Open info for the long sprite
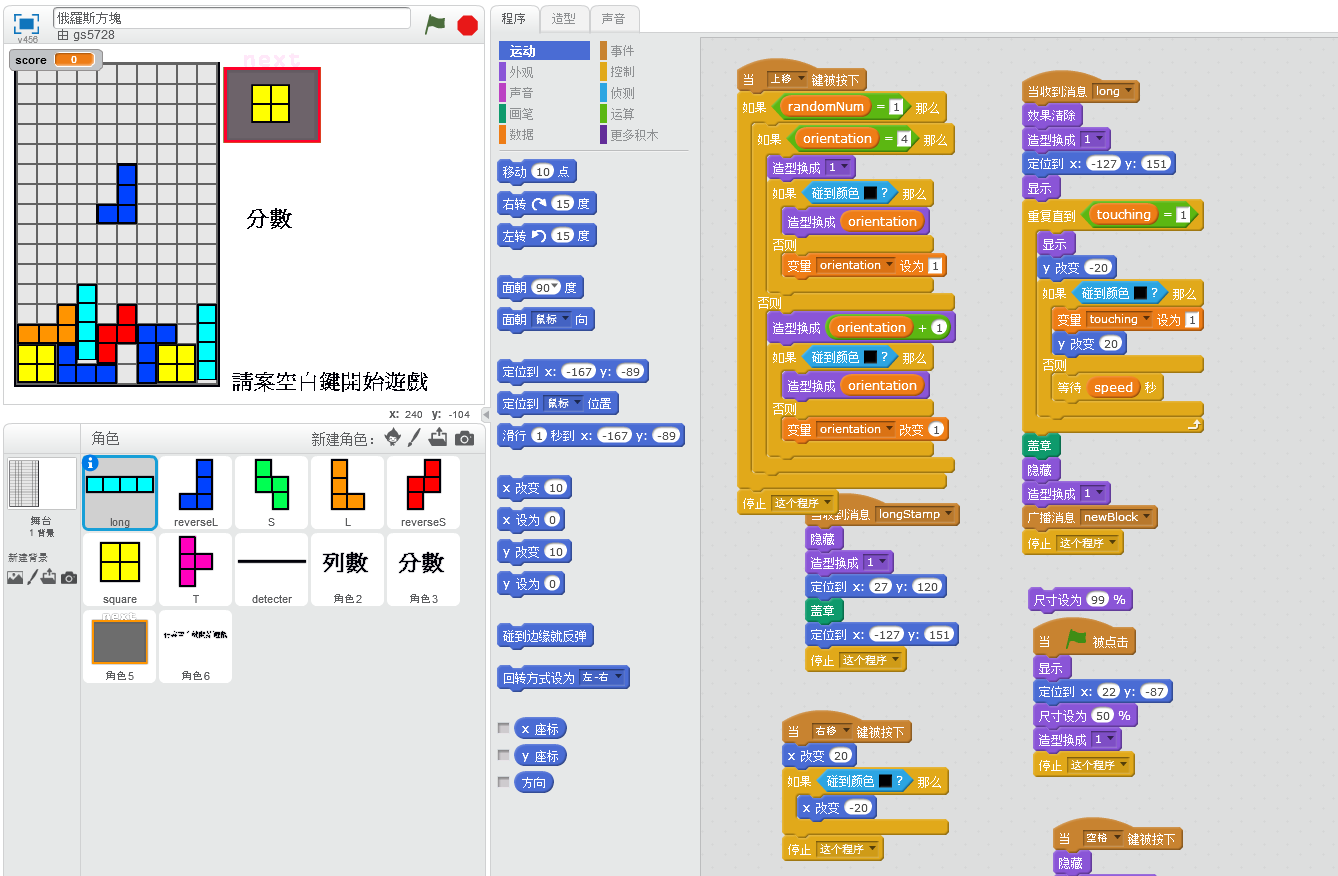This screenshot has width=1338, height=876. 91,463
